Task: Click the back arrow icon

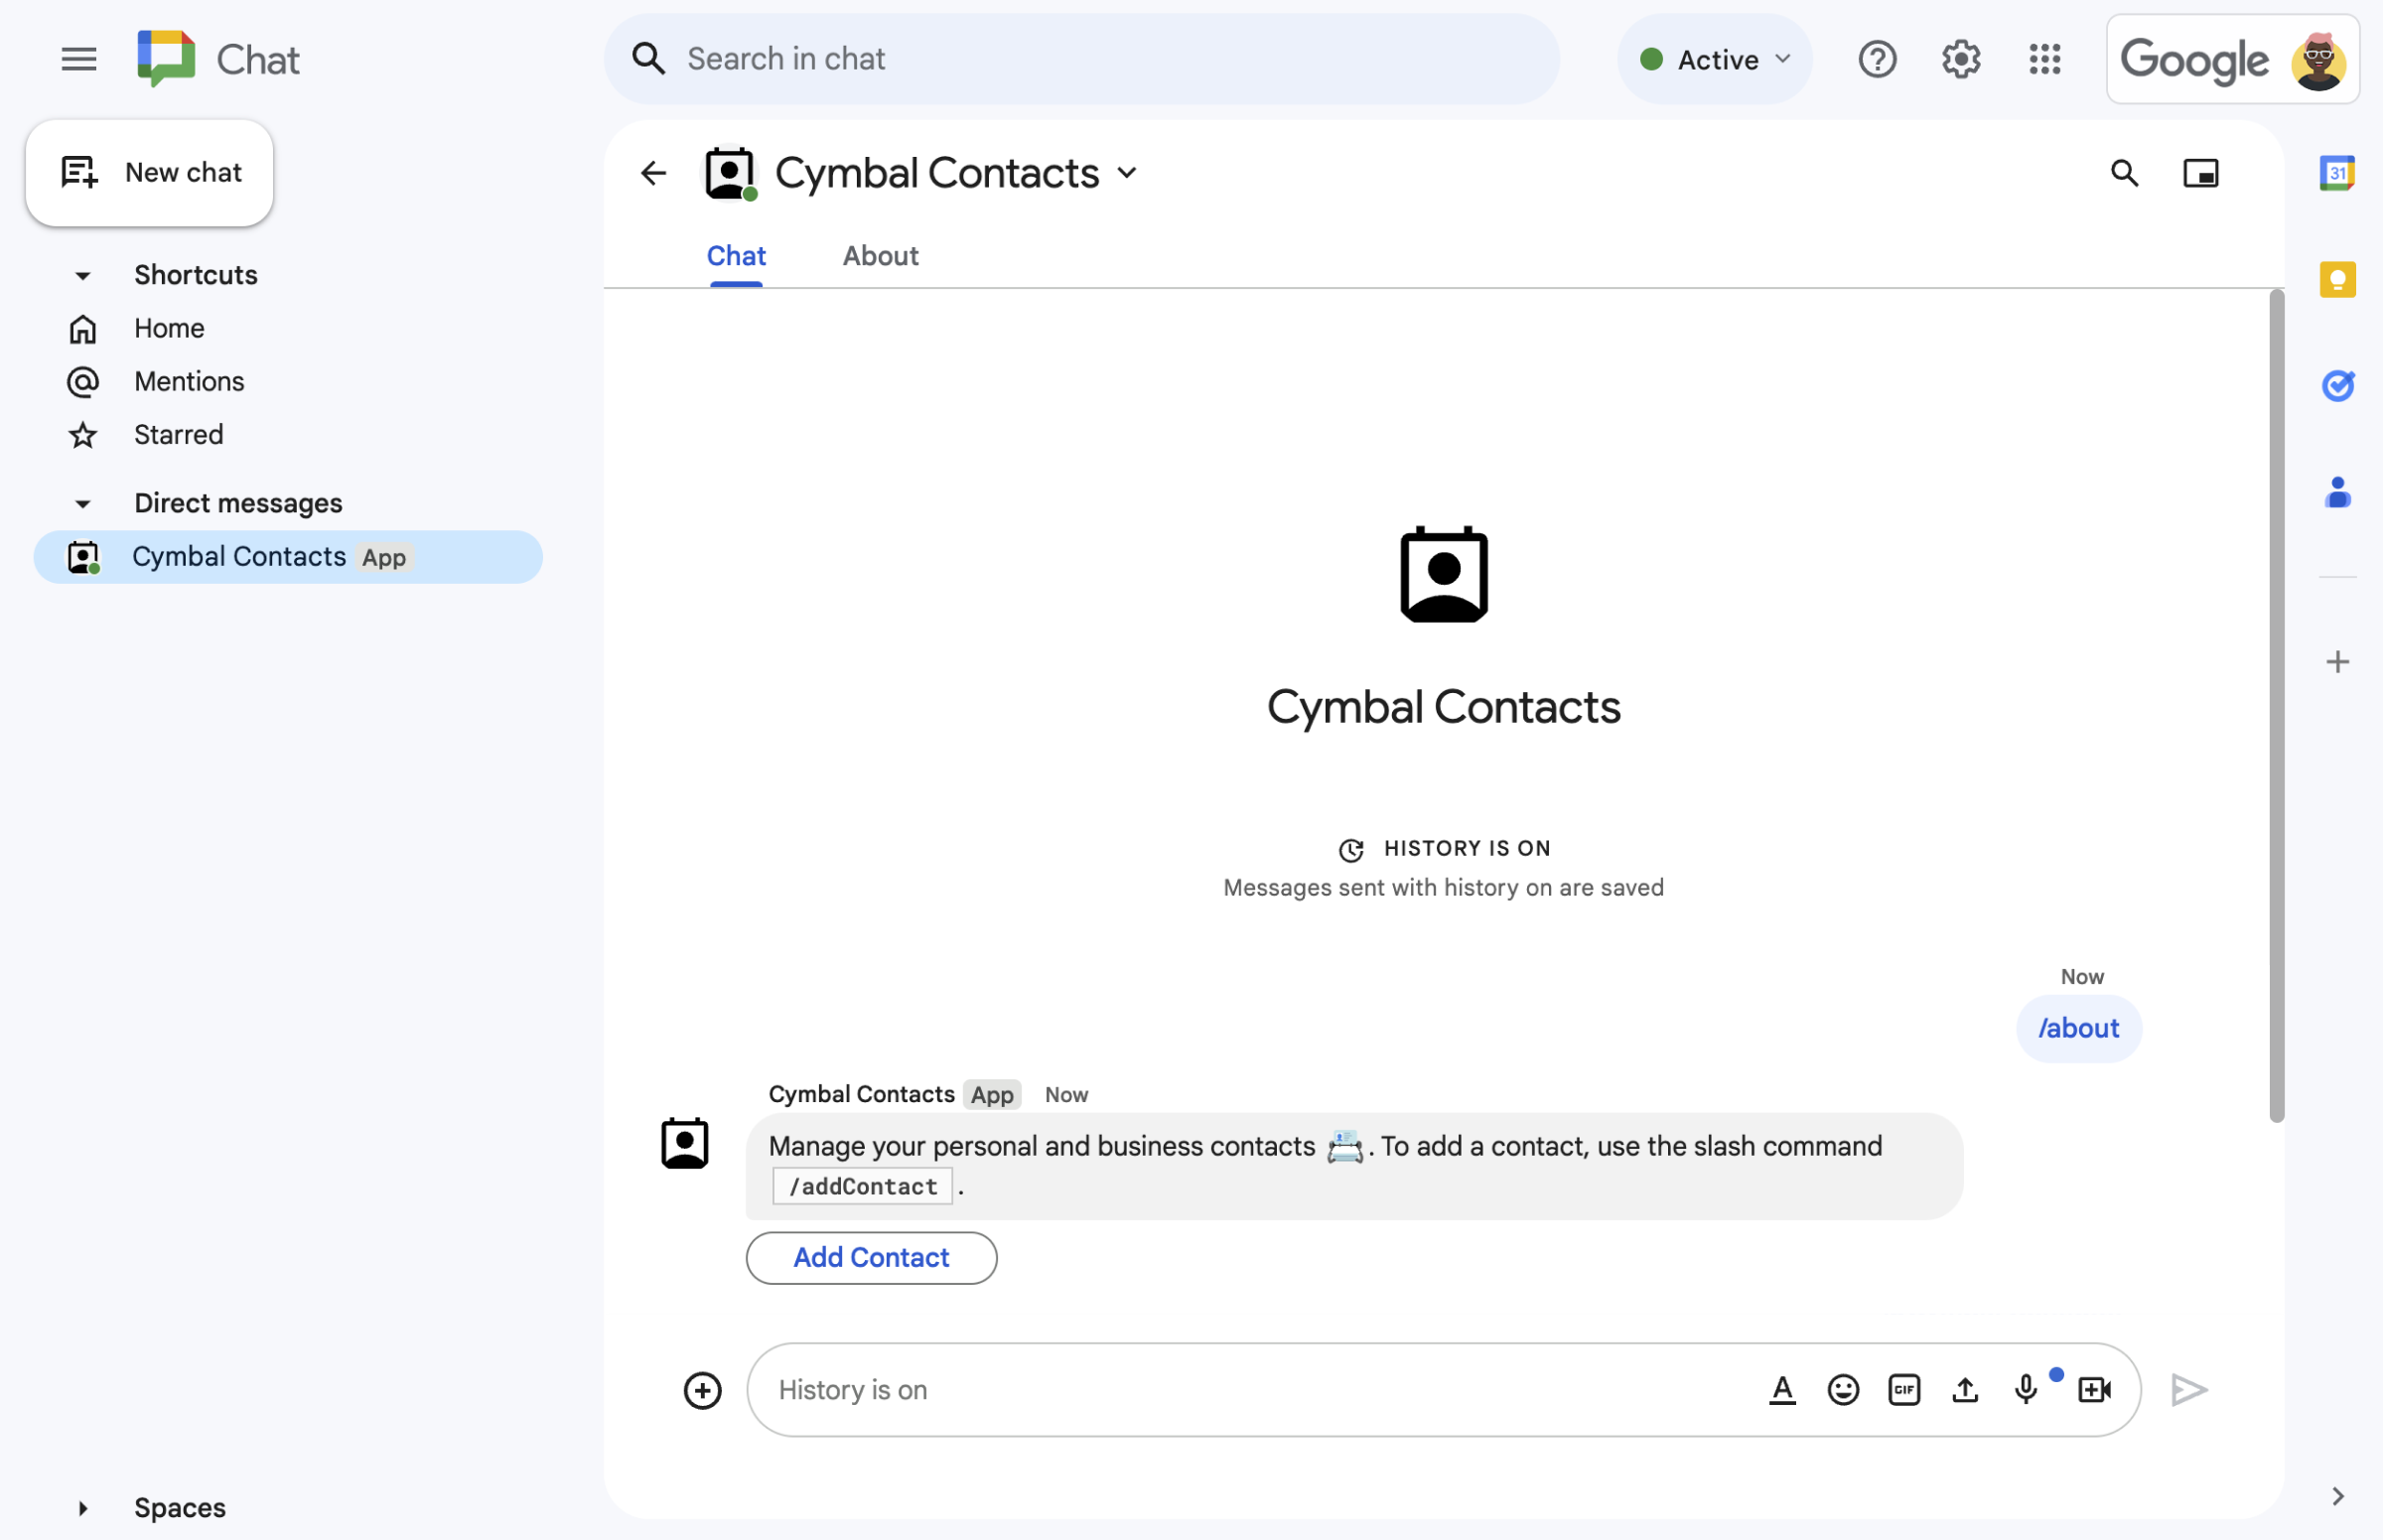Action: pyautogui.click(x=653, y=172)
